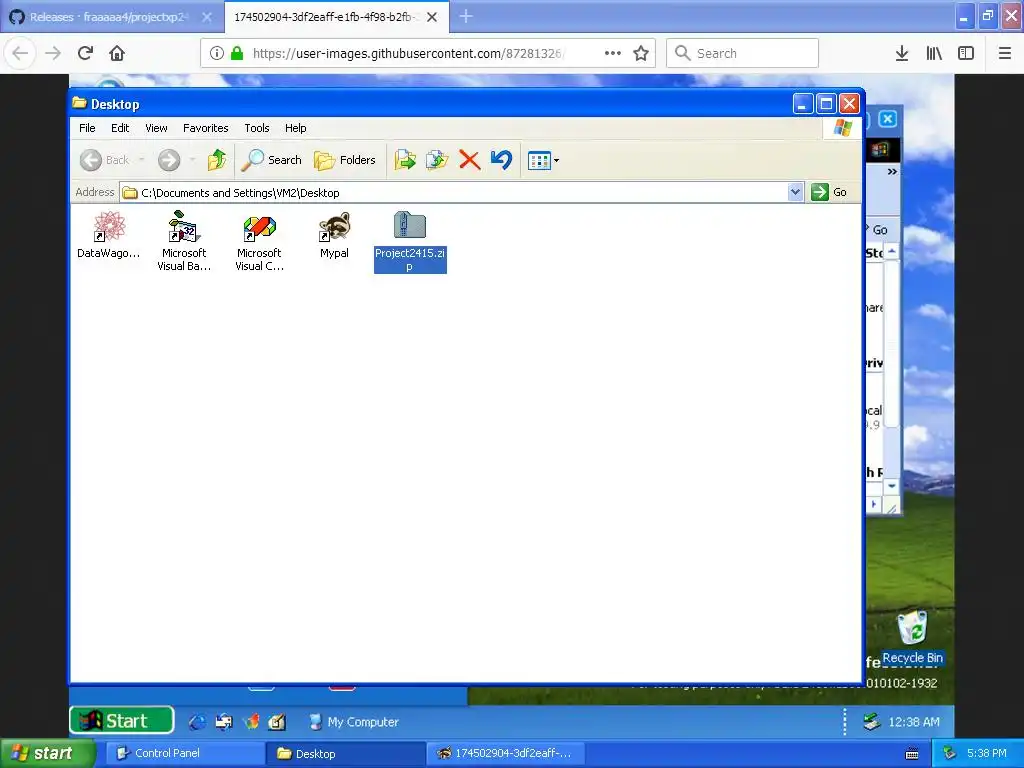Toggle the Explorer Folders pane button
This screenshot has width=1024, height=768.
[x=344, y=160]
